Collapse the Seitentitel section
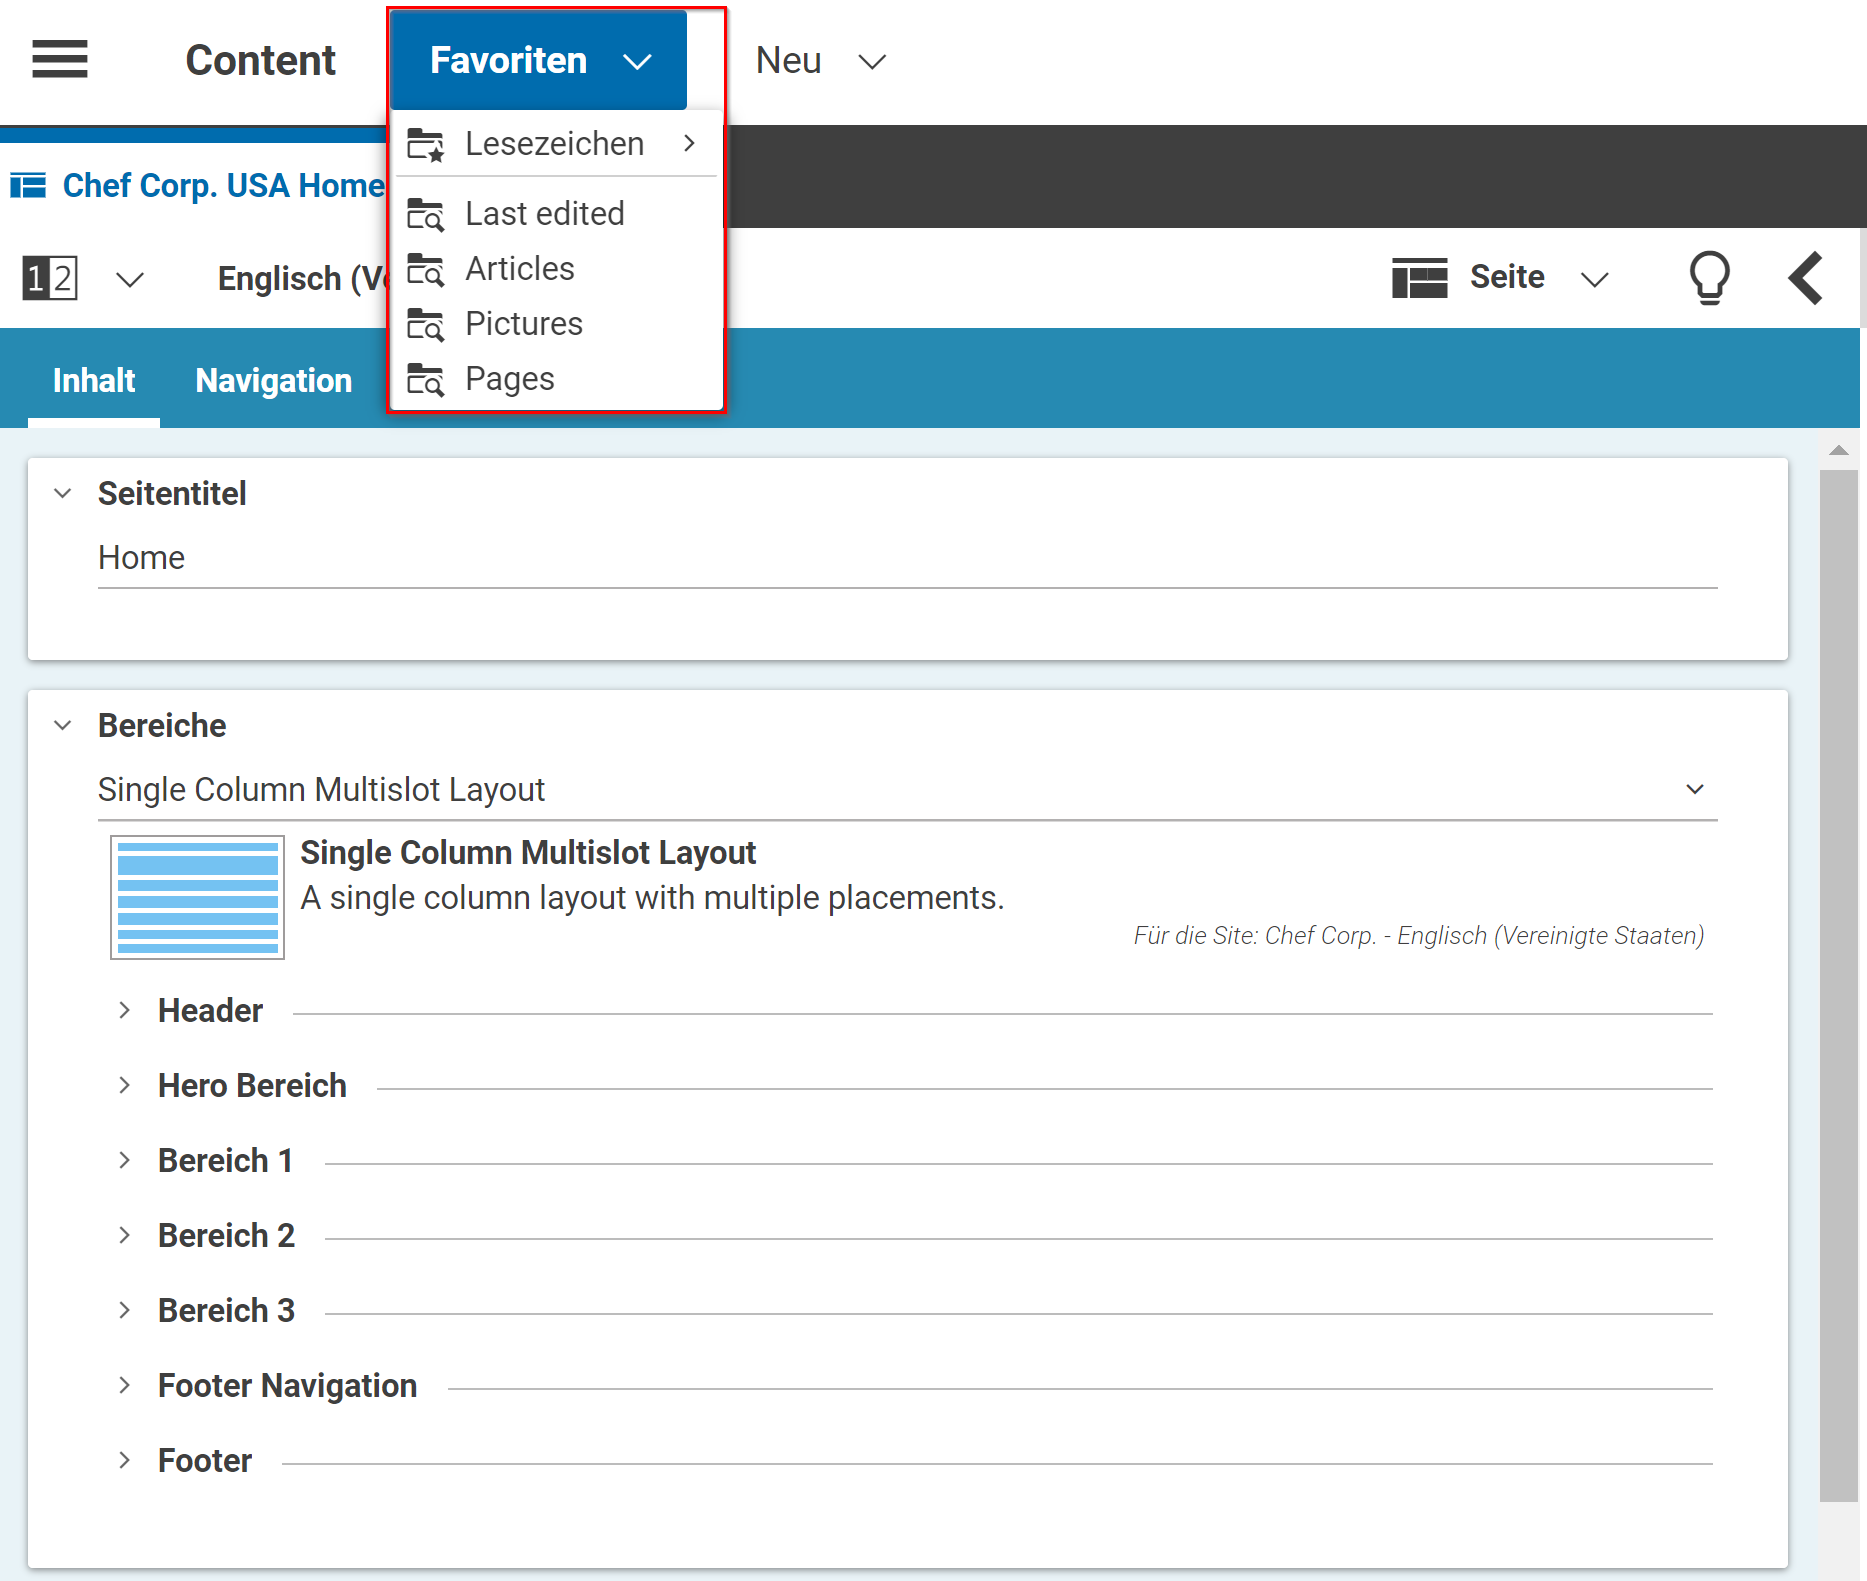The height and width of the screenshot is (1581, 1867). [63, 493]
